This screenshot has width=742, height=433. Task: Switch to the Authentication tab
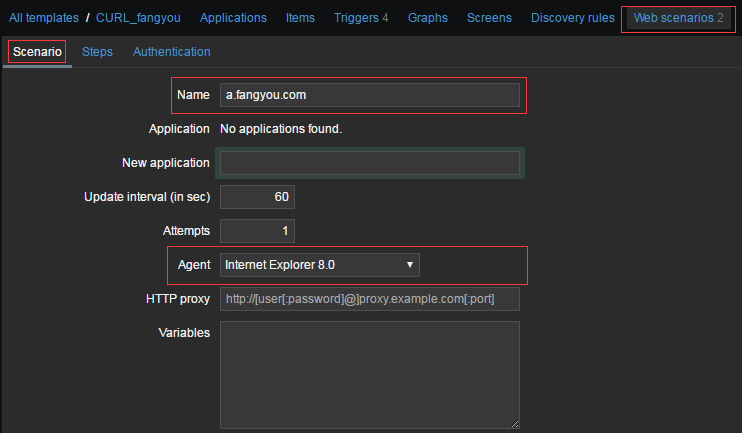pyautogui.click(x=172, y=52)
